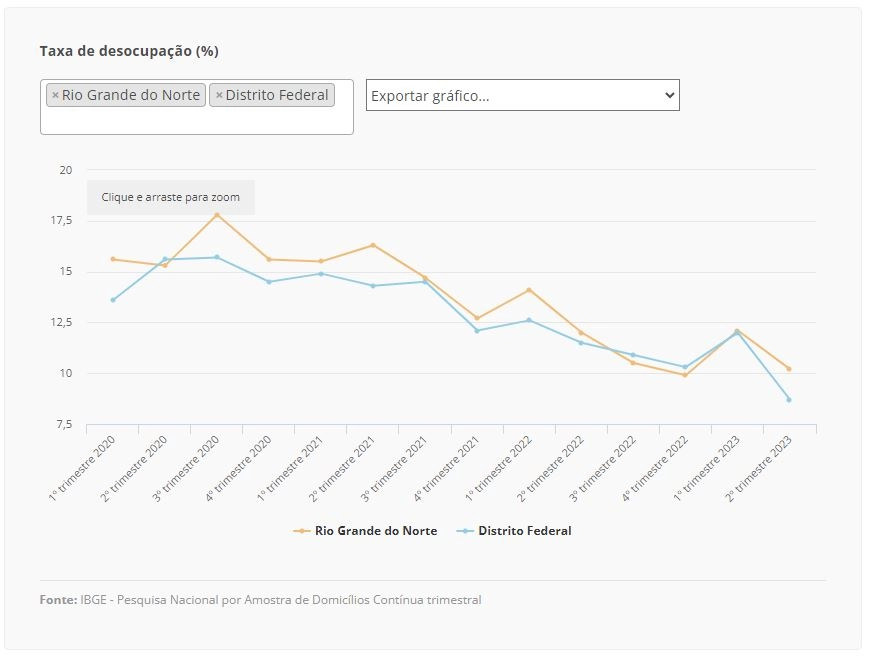Open the Exportar gráfico dropdown
Screen dimensions: 869x656
pyautogui.click(x=523, y=95)
